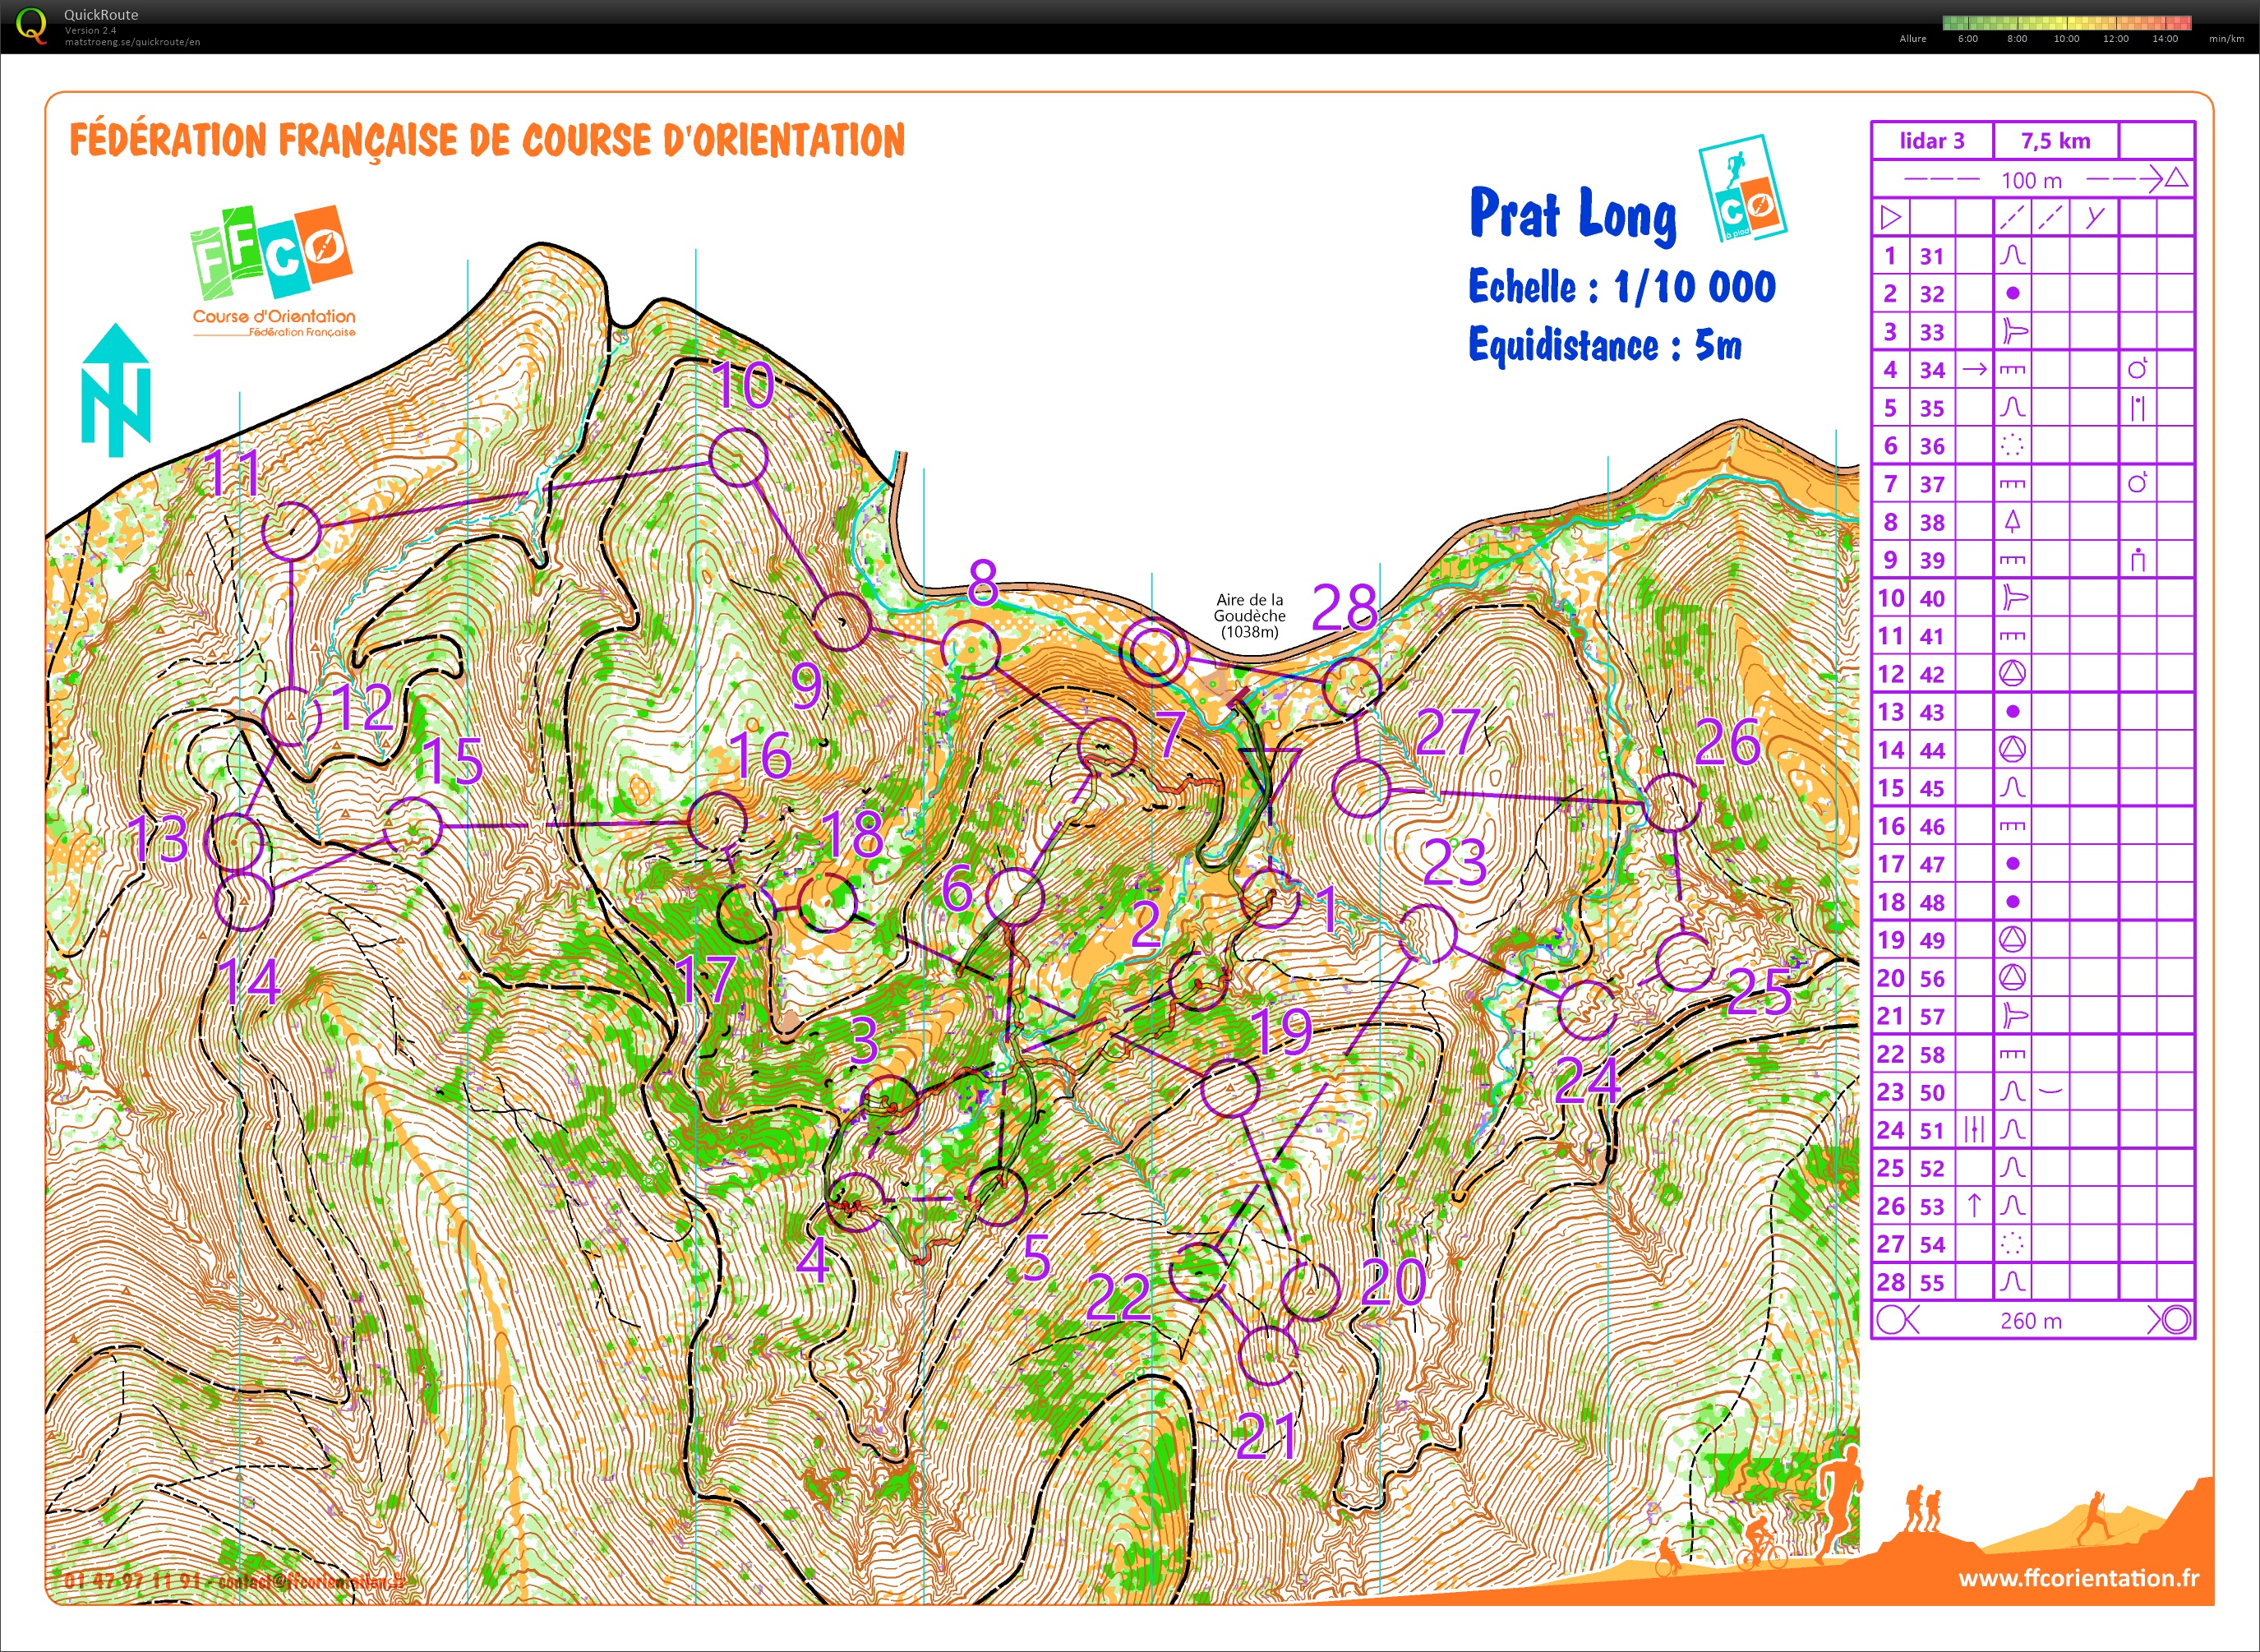The image size is (2260, 1652).
Task: Click the Allure legend label
Action: coord(1912,39)
